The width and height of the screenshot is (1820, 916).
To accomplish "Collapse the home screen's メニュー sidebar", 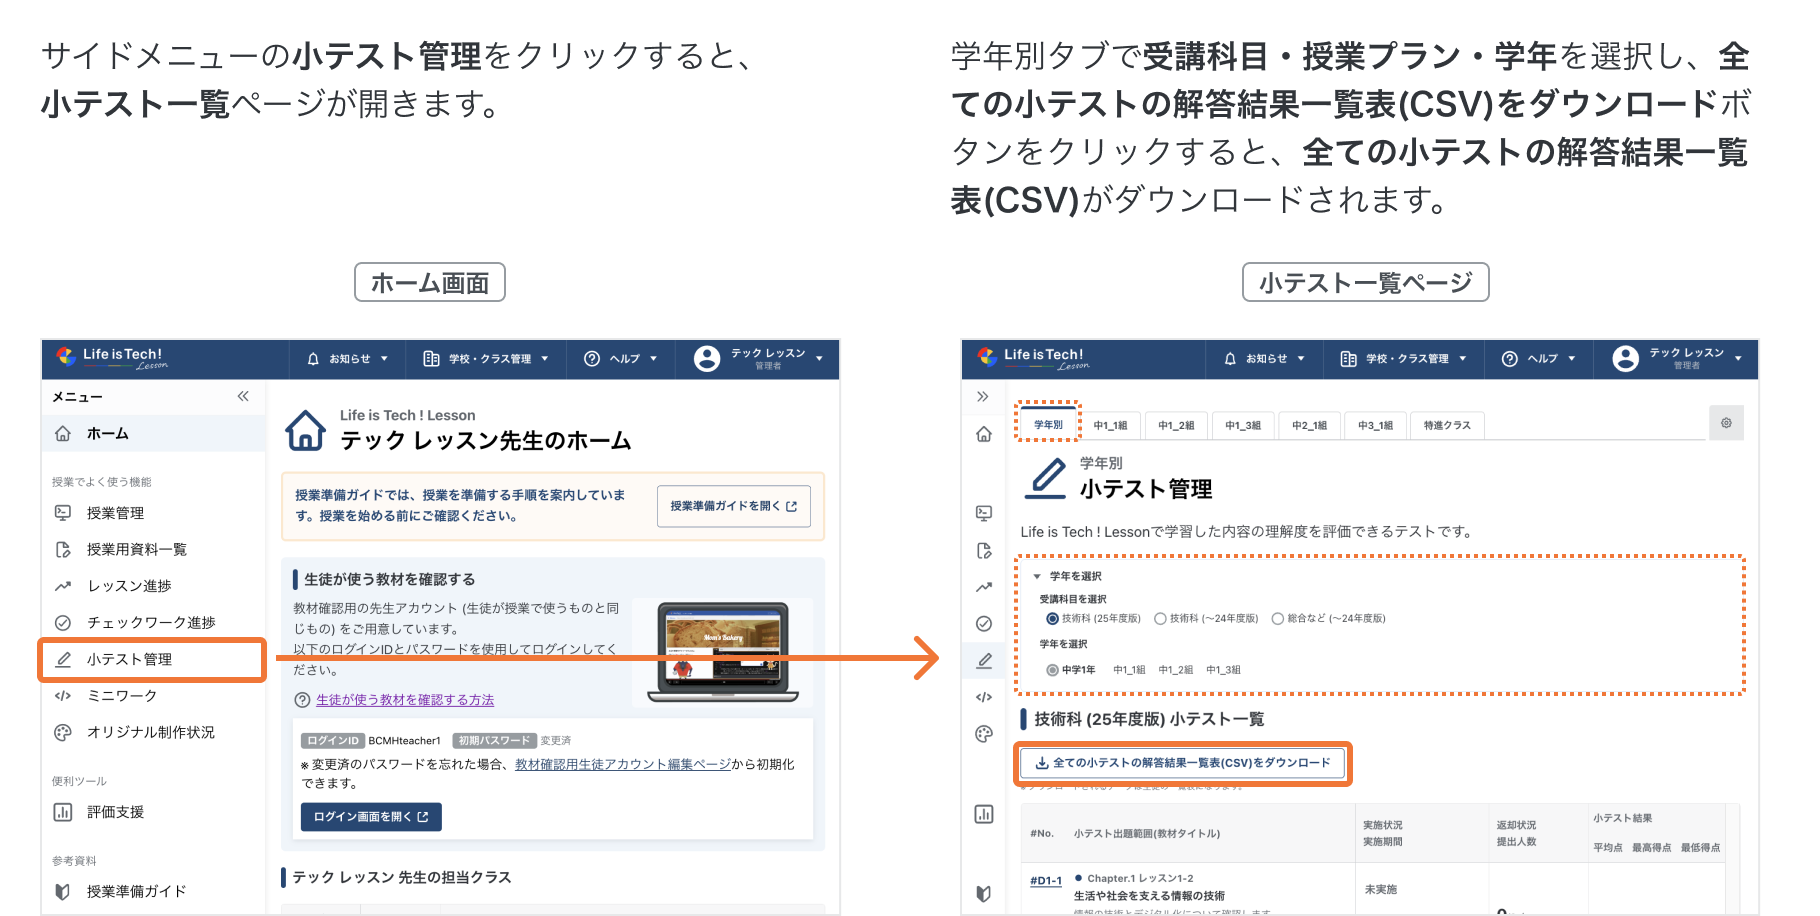I will point(243,397).
